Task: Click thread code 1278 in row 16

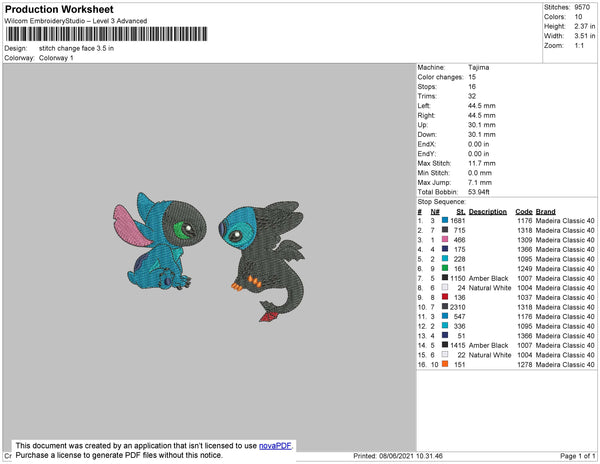Action: tap(525, 365)
